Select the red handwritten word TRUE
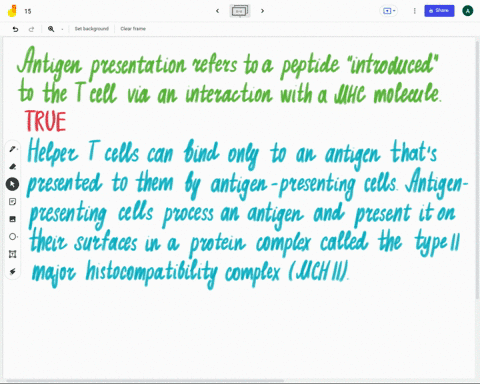Viewport: 480px width, 384px height. pyautogui.click(x=46, y=121)
